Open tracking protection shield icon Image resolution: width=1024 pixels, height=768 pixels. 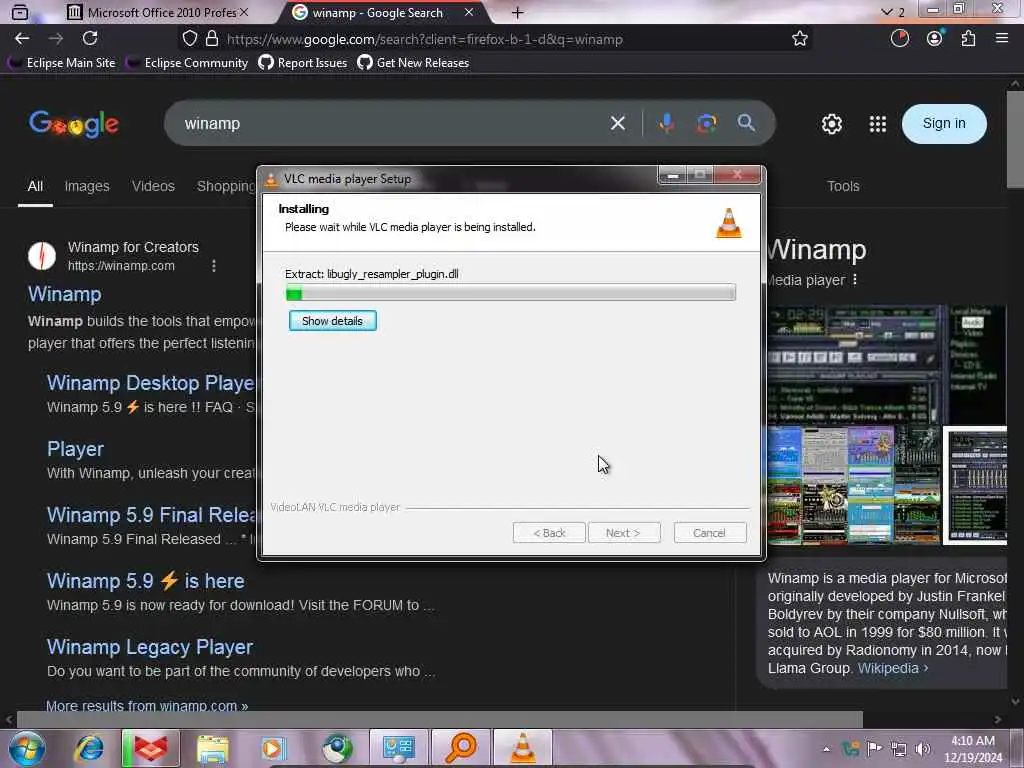pyautogui.click(x=189, y=39)
